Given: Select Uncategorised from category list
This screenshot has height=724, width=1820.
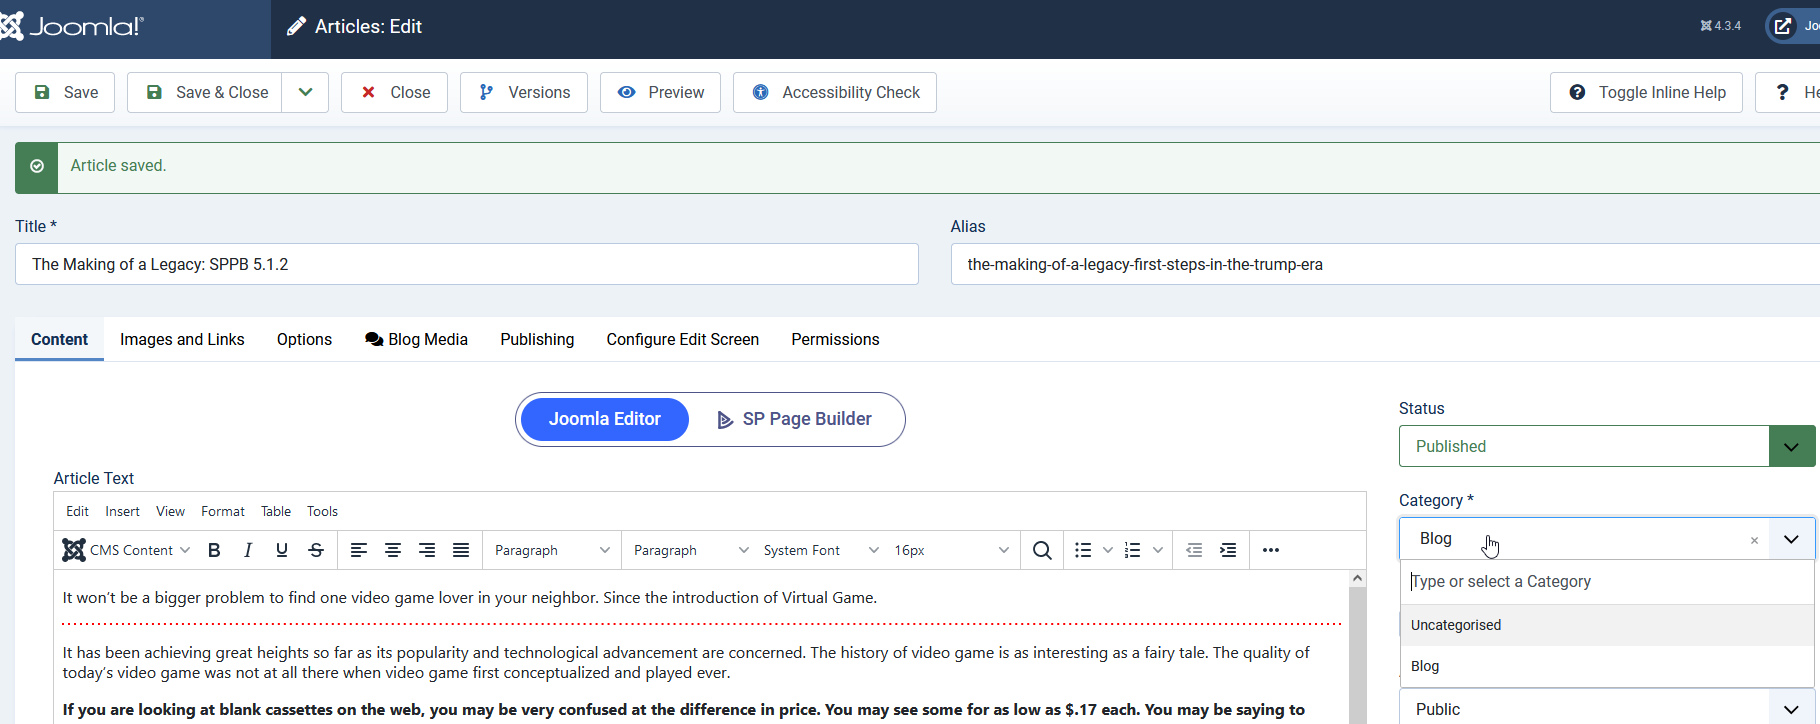Looking at the screenshot, I should click(1456, 625).
